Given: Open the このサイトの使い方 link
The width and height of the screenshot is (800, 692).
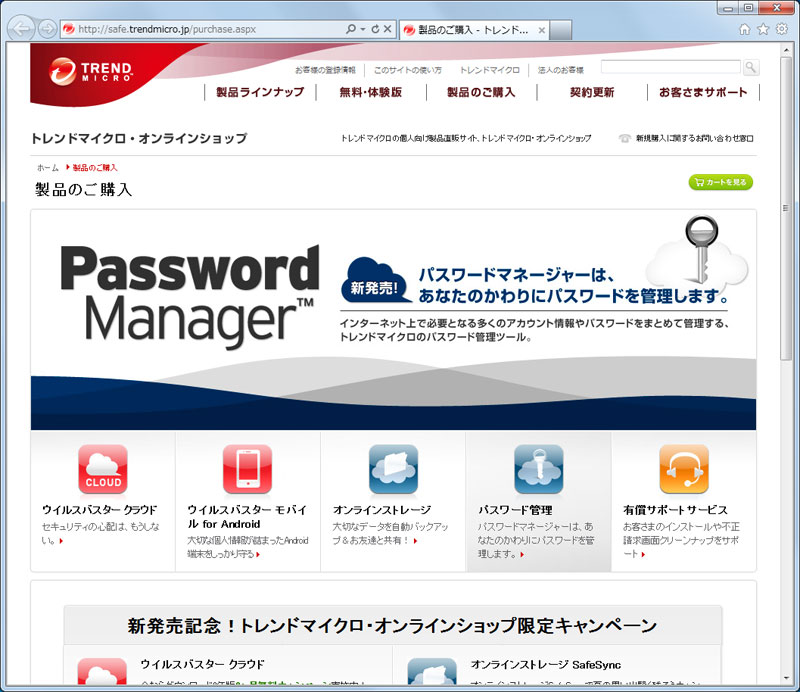Looking at the screenshot, I should (408, 70).
